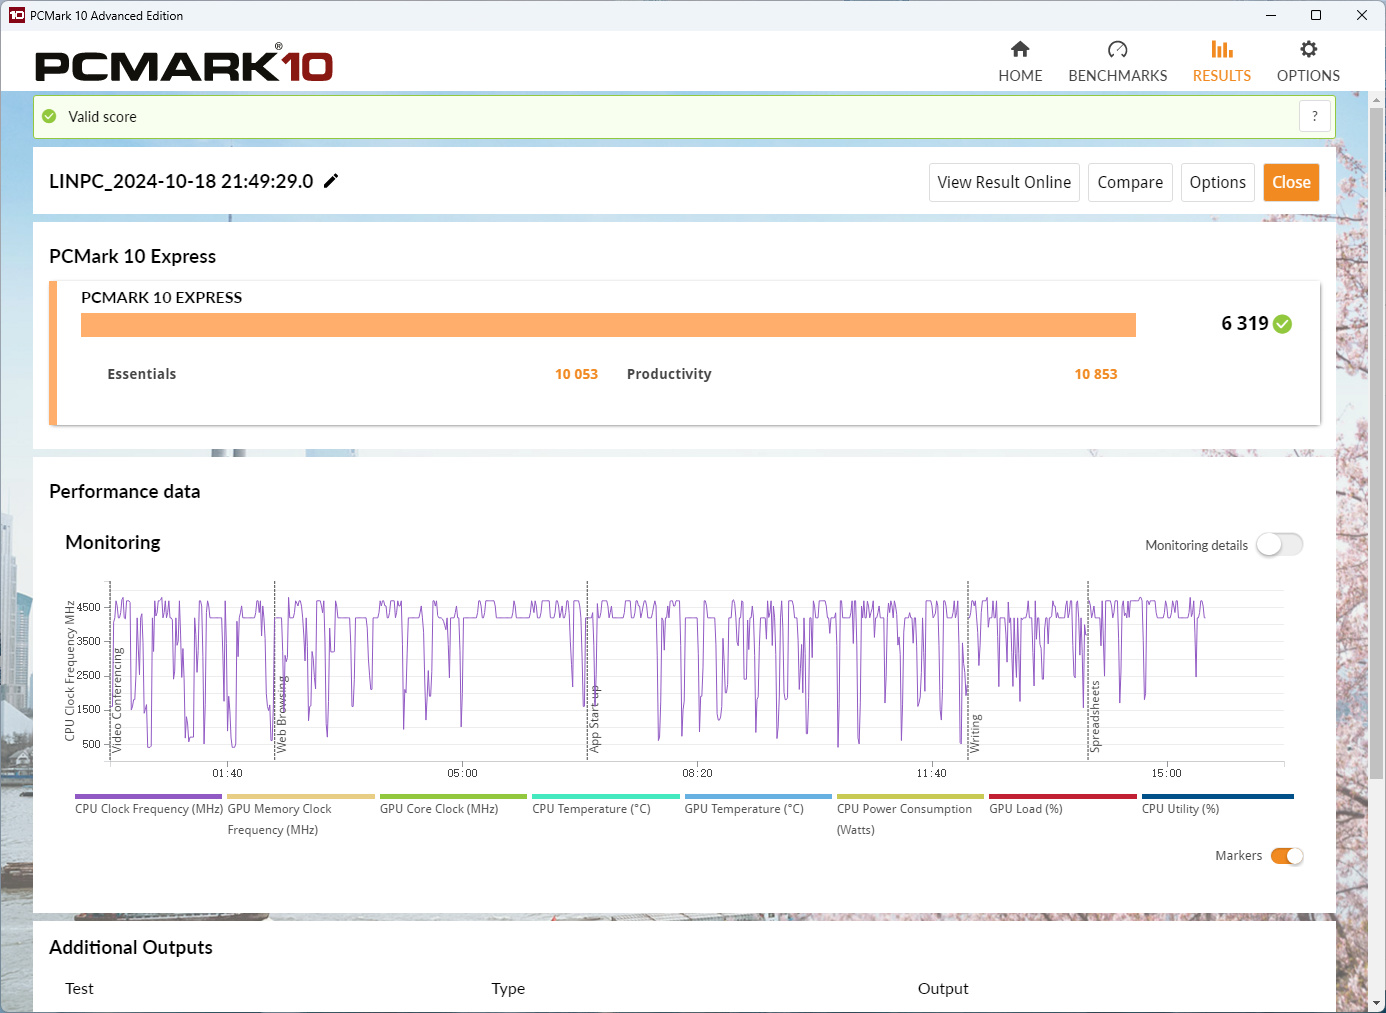The image size is (1386, 1013).
Task: Click the GPU Memory Clock Frequency legend swatch
Action: pos(301,797)
